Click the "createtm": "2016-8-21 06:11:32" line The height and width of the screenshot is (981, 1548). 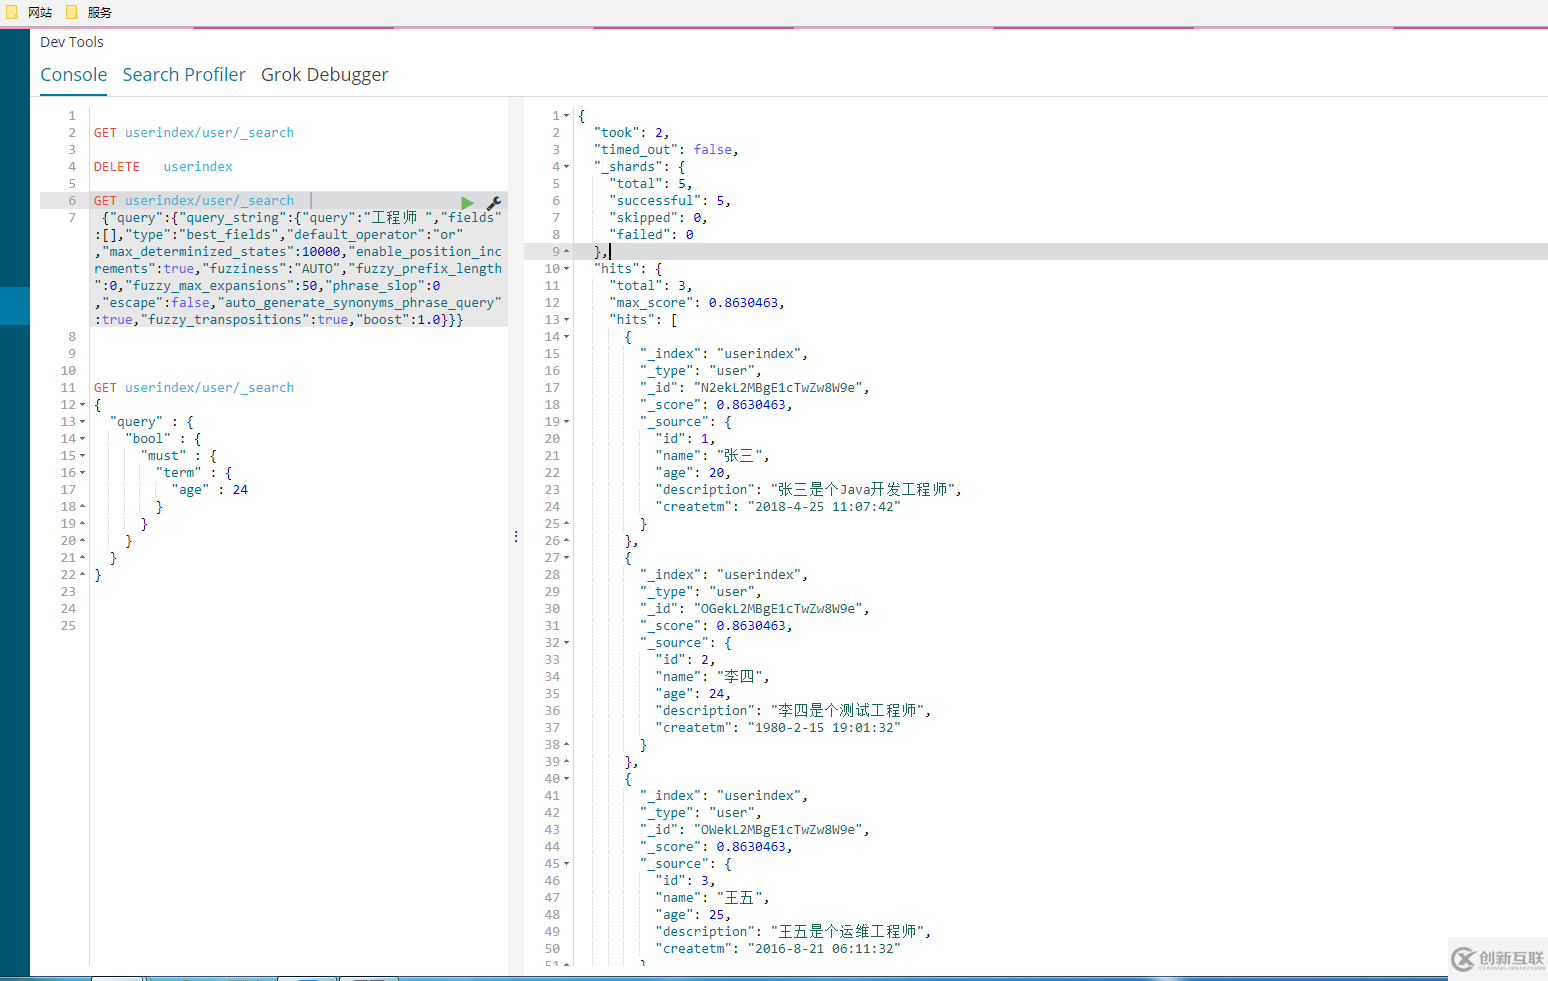pos(778,949)
